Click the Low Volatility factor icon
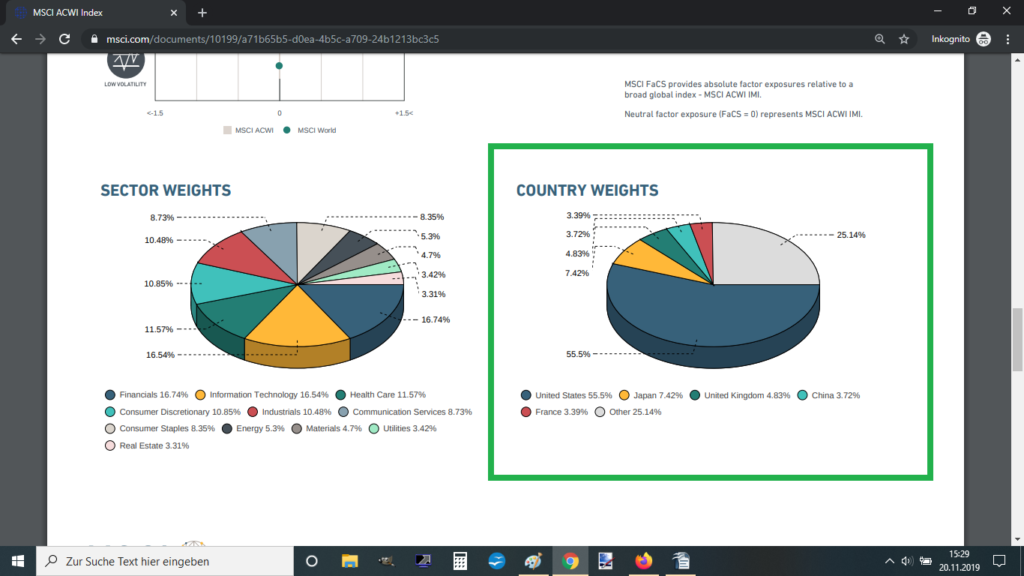This screenshot has height=576, width=1024. pyautogui.click(x=125, y=67)
